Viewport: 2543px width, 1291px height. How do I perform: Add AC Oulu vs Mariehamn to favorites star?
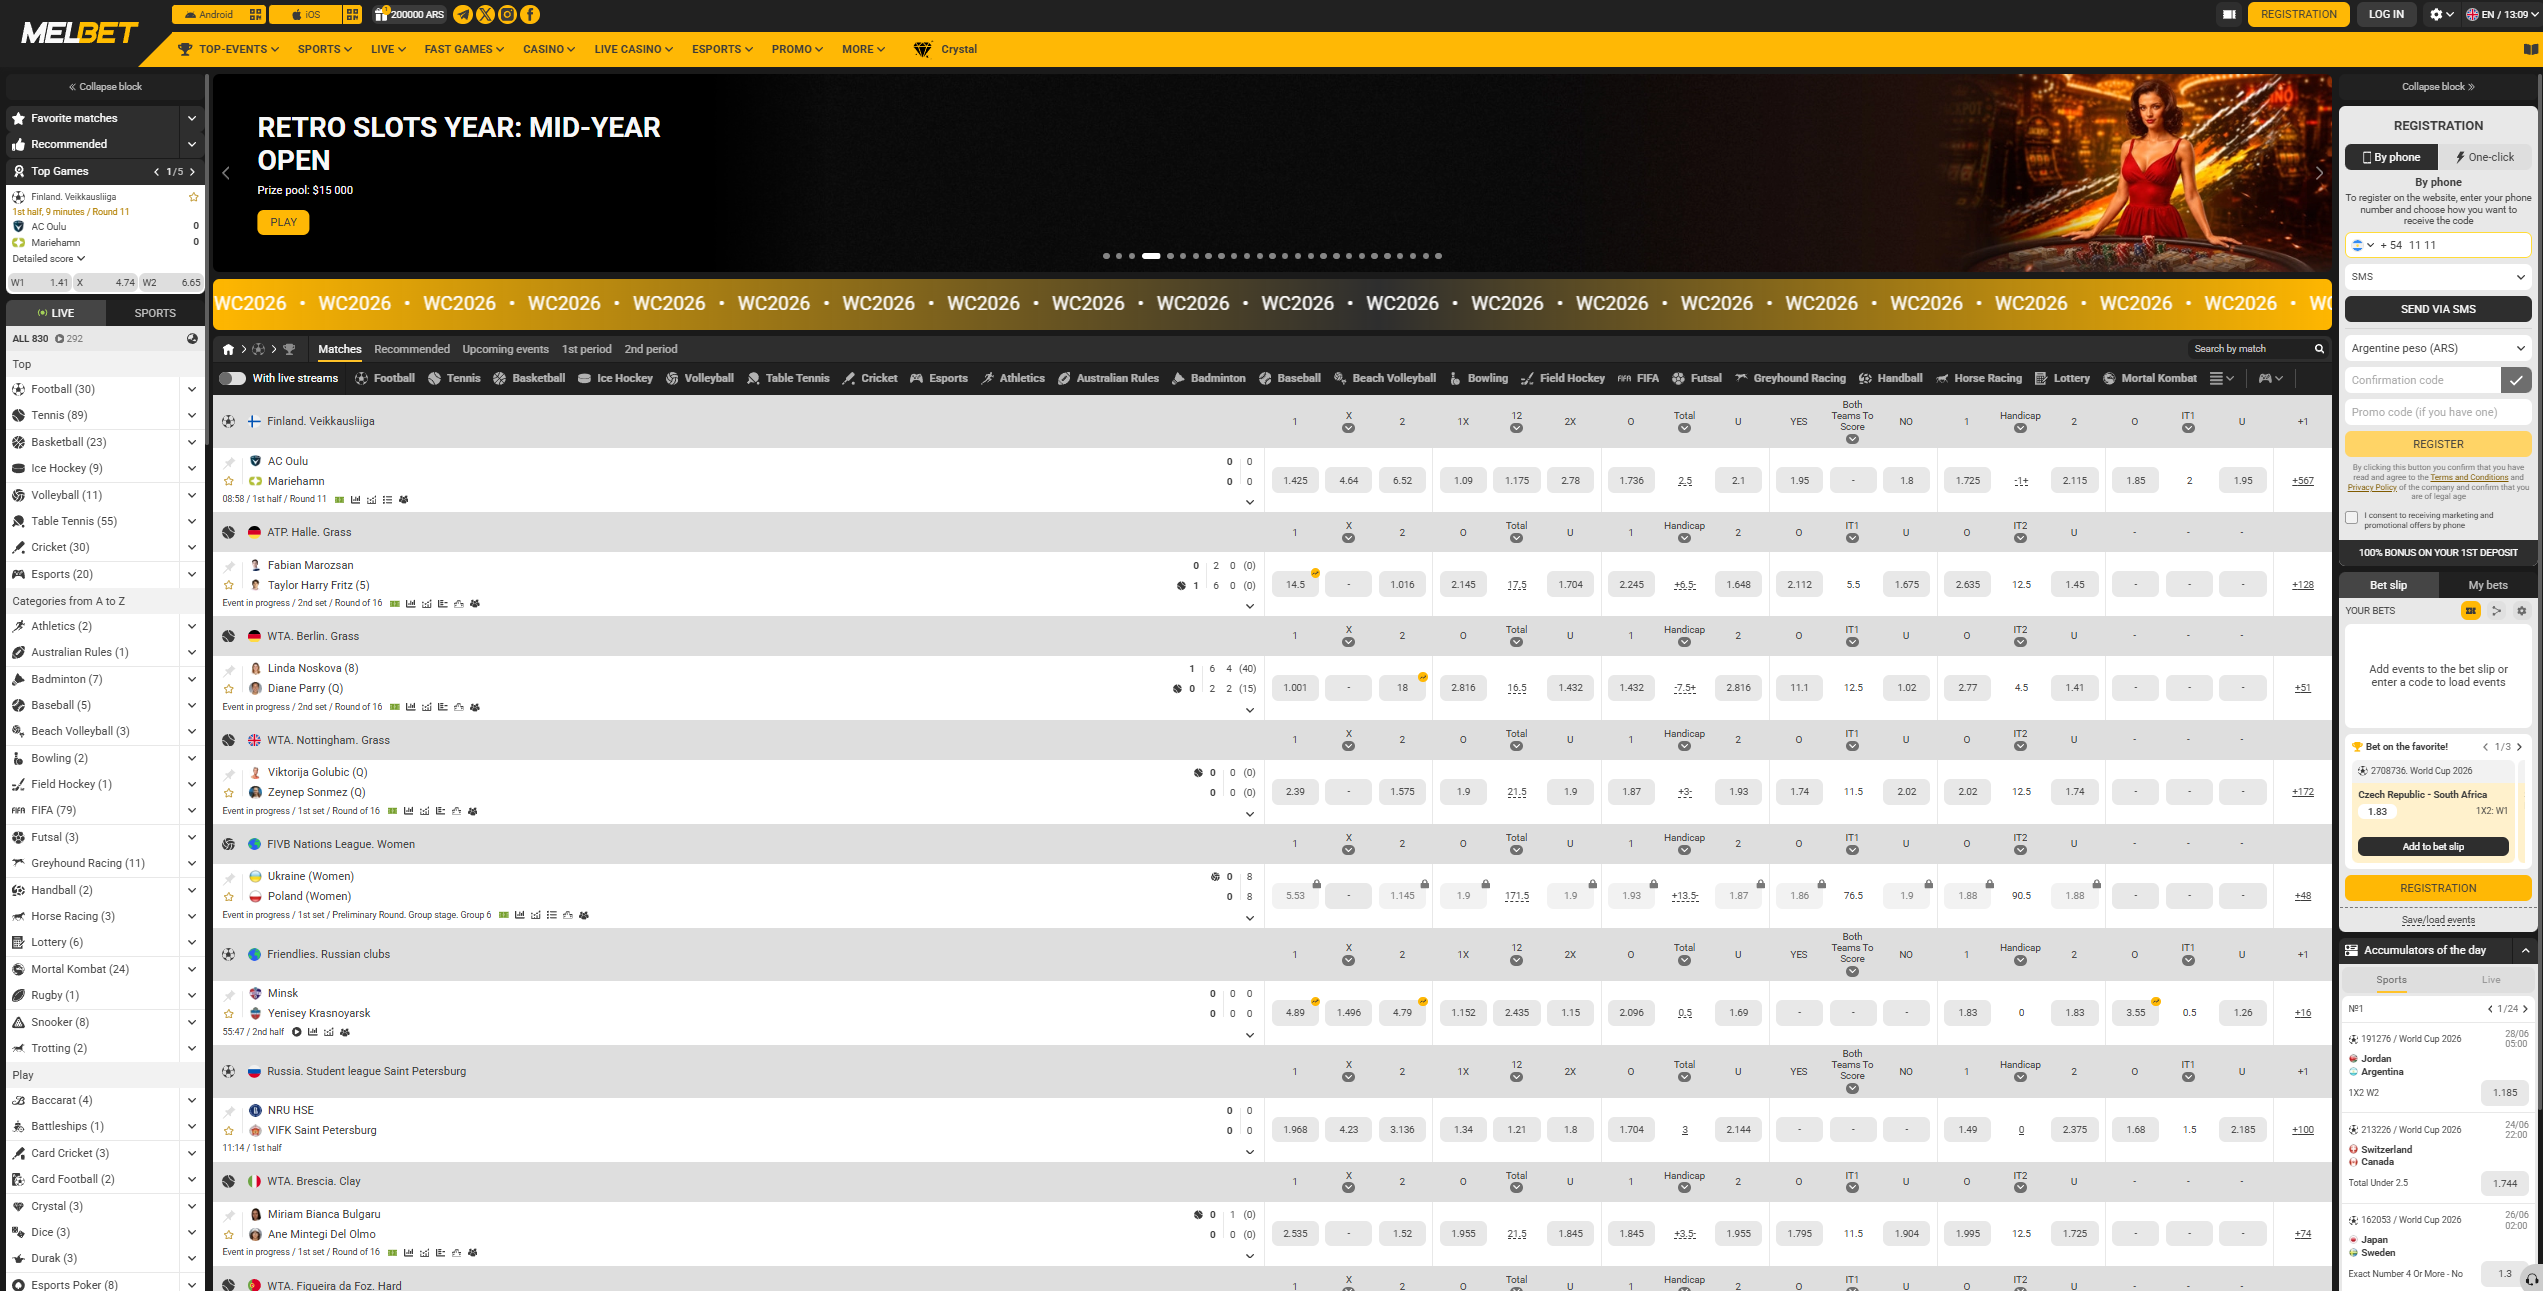(229, 481)
